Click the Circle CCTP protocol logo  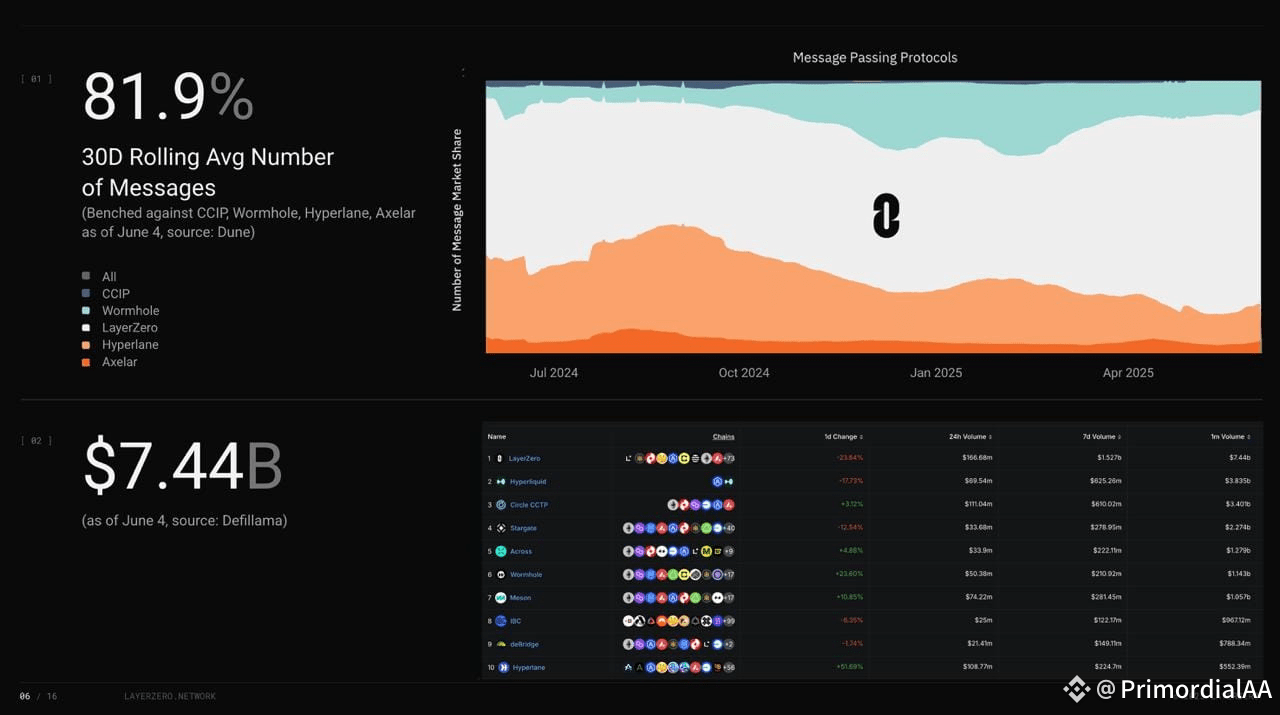pyautogui.click(x=500, y=505)
